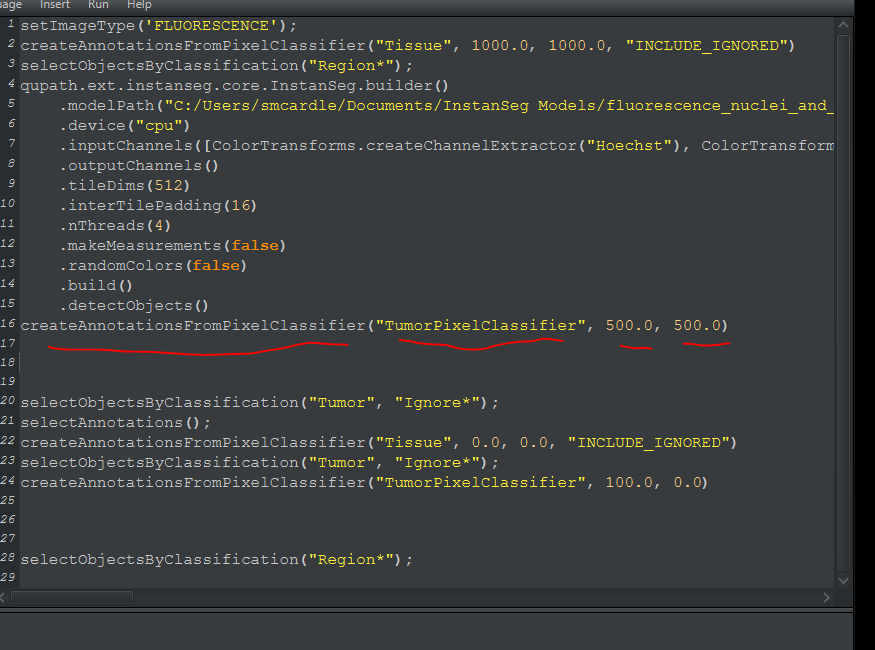Click line number 16 in the gutter
875x650 pixels.
tap(10, 325)
